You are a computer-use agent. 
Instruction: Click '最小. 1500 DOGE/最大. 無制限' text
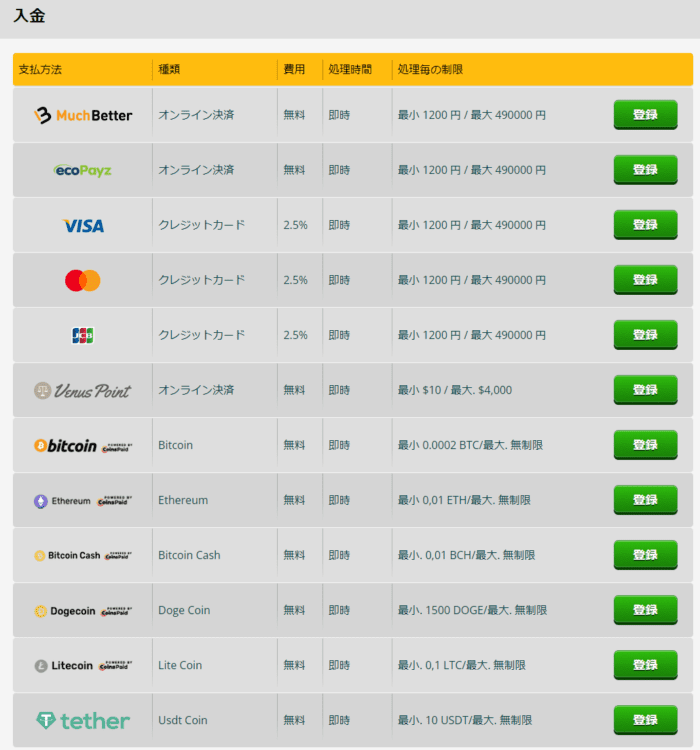pyautogui.click(x=472, y=610)
